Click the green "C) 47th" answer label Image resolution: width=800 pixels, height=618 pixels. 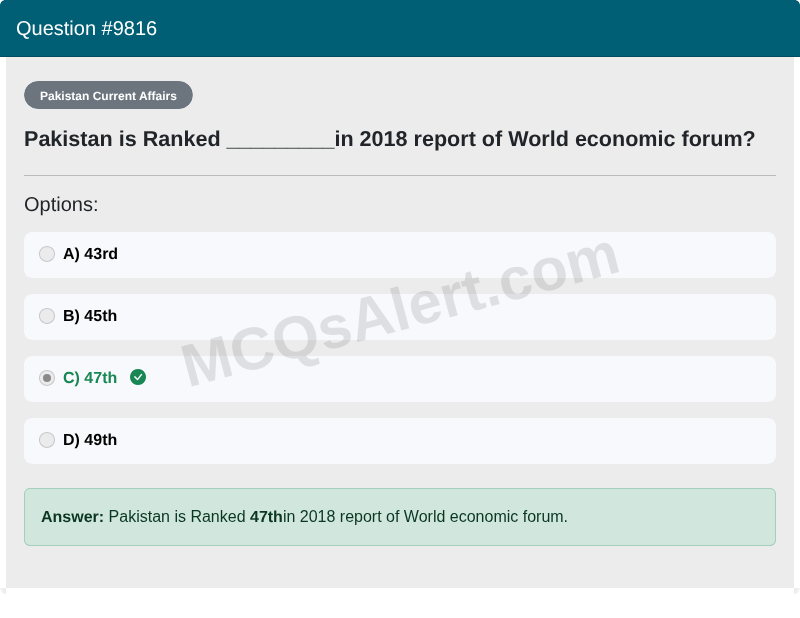pyautogui.click(x=90, y=378)
